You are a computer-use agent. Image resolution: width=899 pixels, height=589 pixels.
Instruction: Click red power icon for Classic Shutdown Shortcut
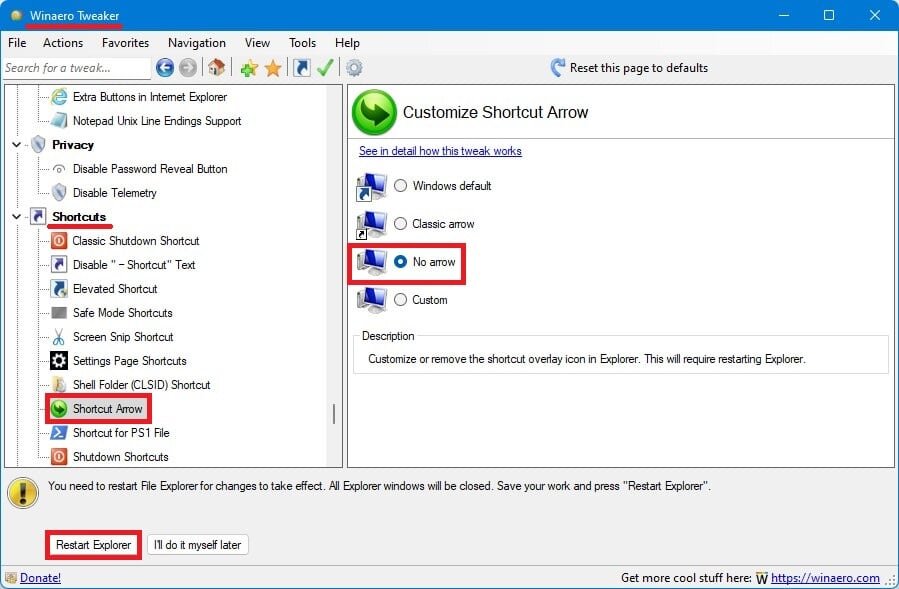click(x=59, y=240)
